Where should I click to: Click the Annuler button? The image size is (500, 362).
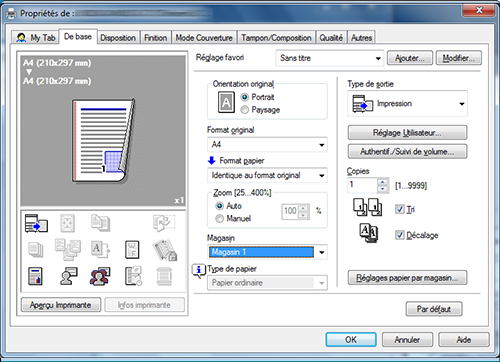coord(407,340)
